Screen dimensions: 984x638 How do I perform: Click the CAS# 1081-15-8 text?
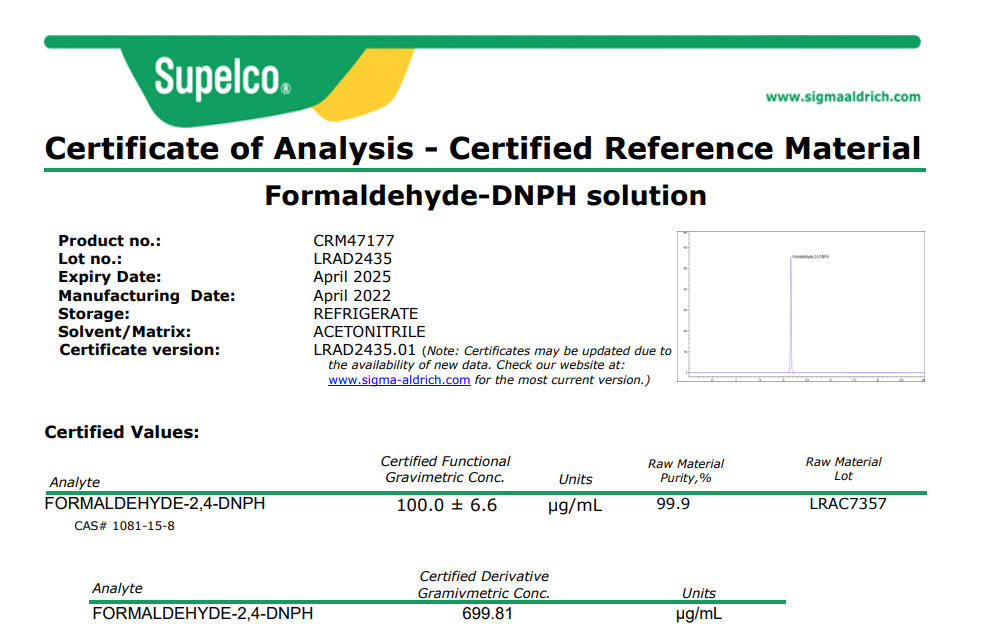coord(124,526)
